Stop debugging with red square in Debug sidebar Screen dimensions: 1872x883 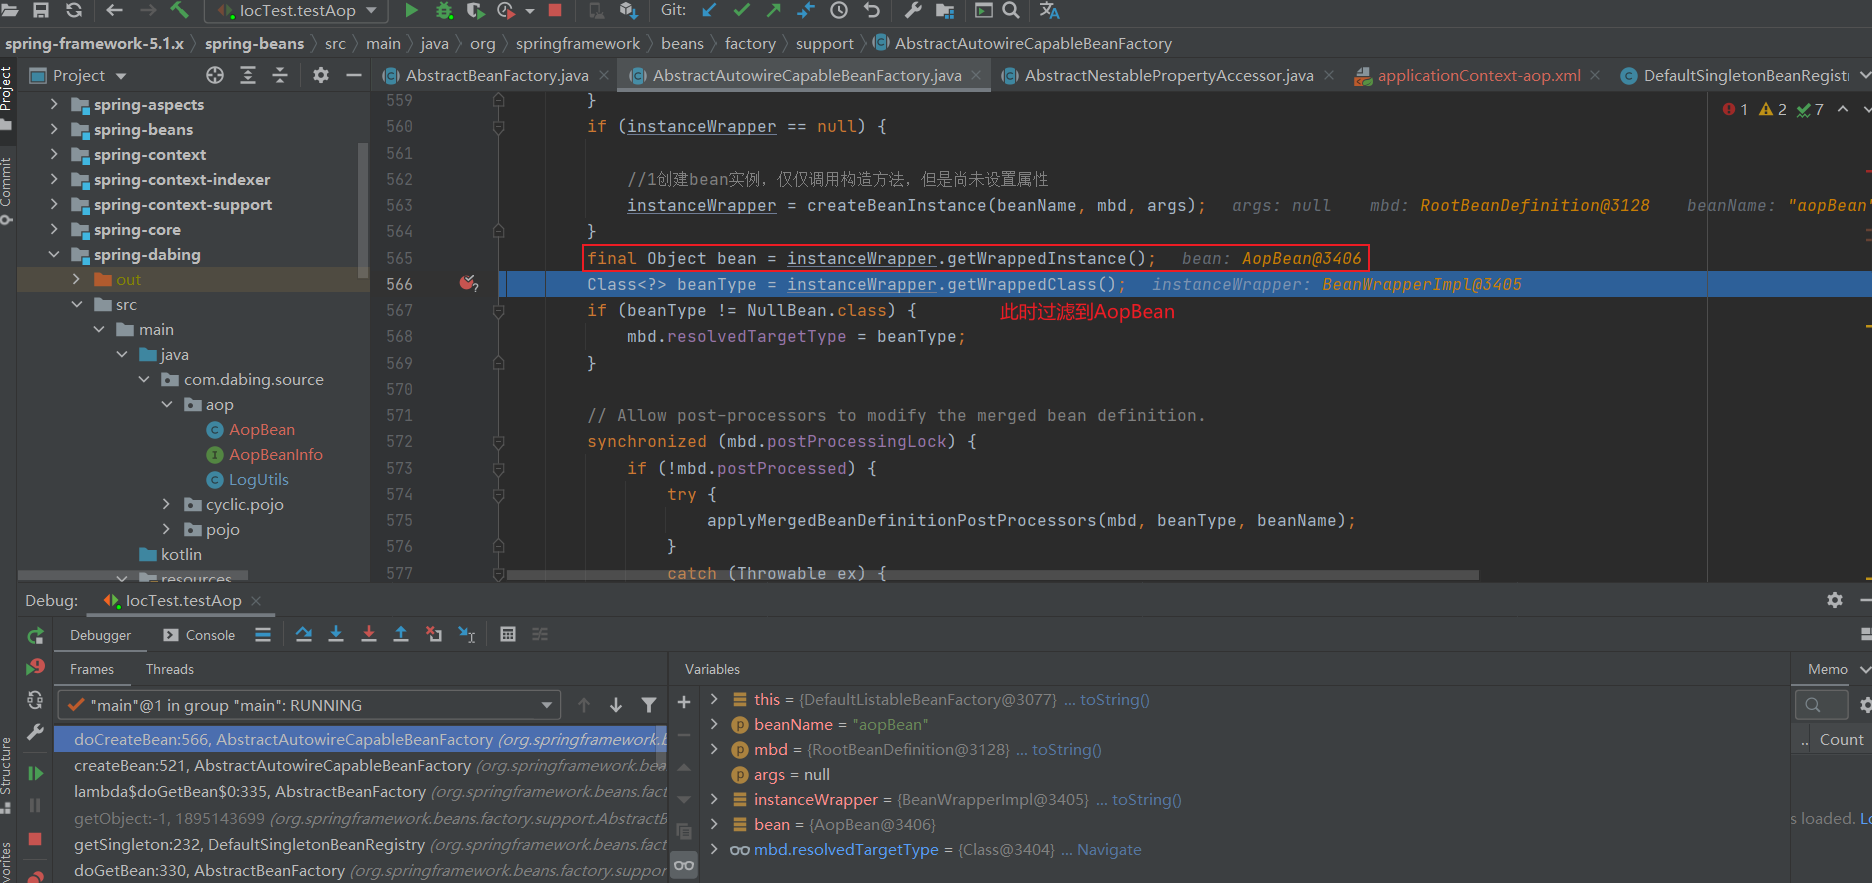click(x=35, y=839)
